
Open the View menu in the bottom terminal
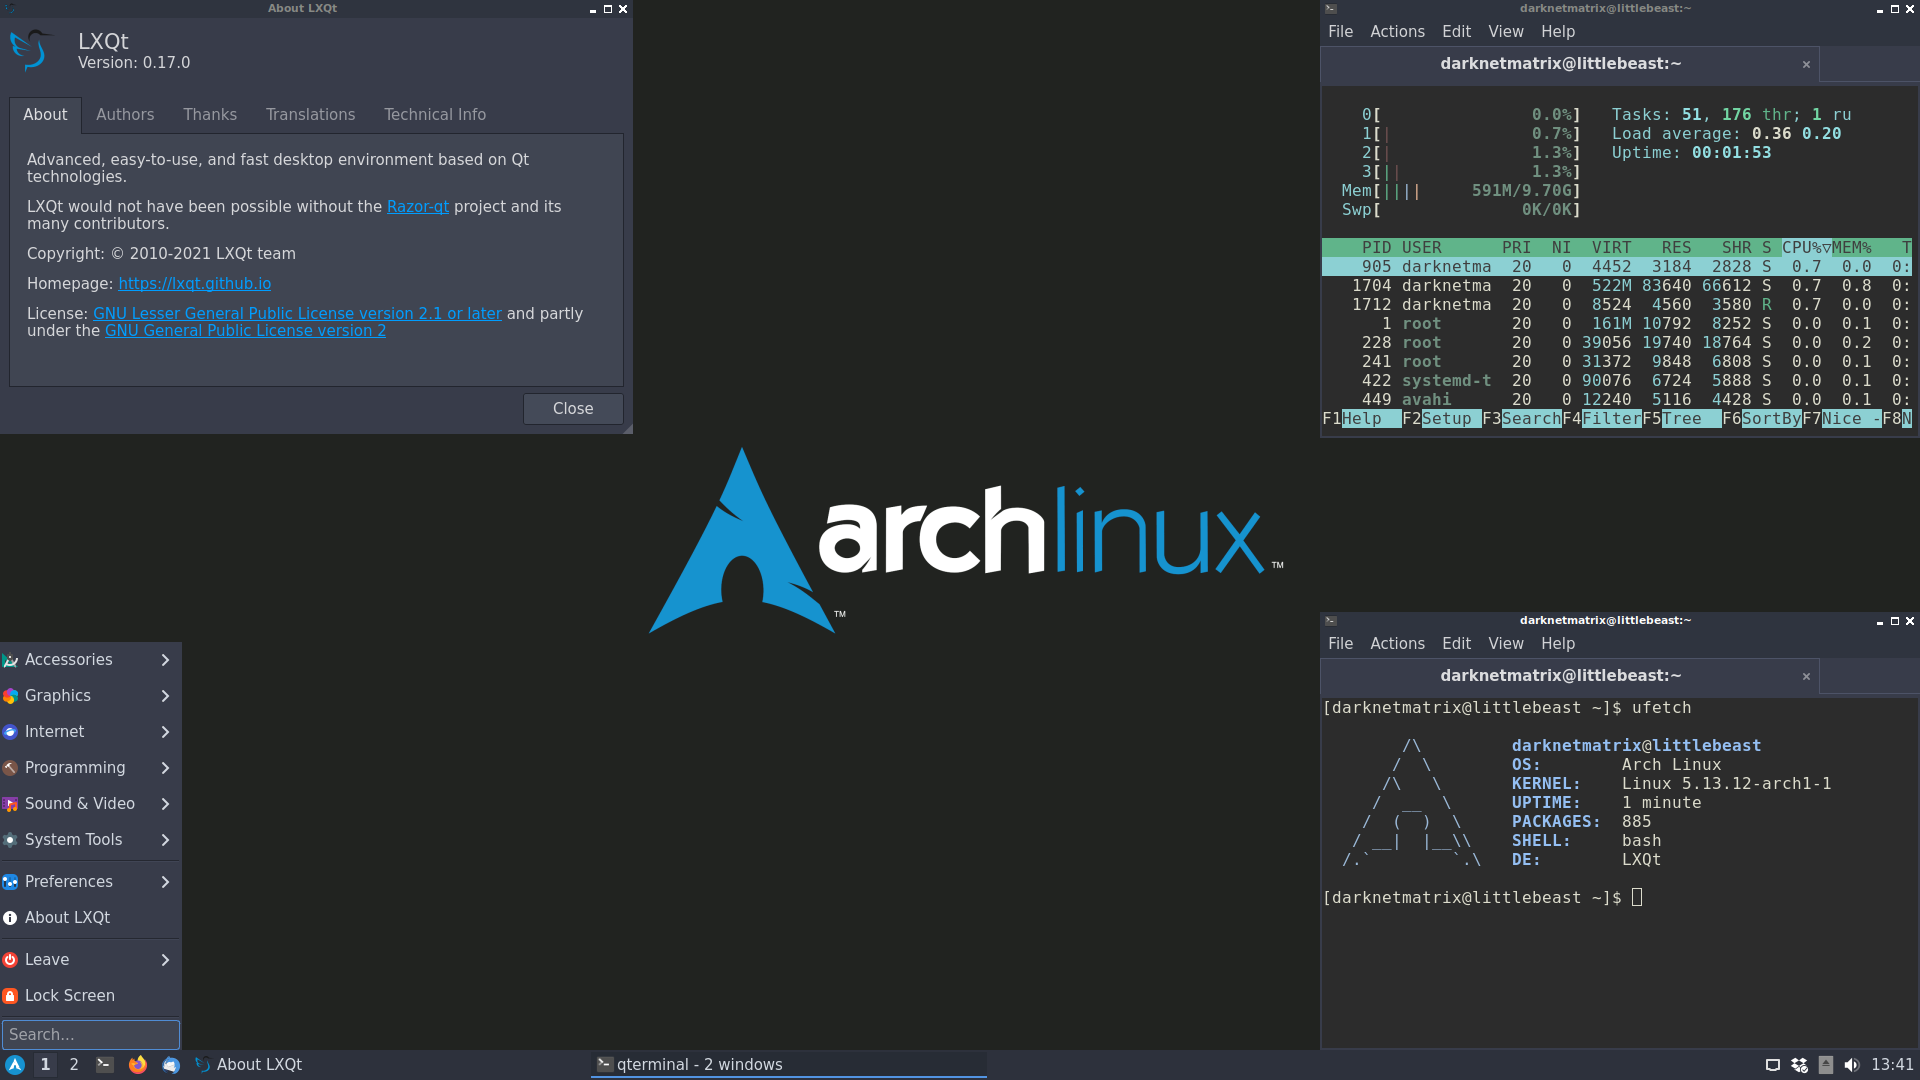(1505, 644)
